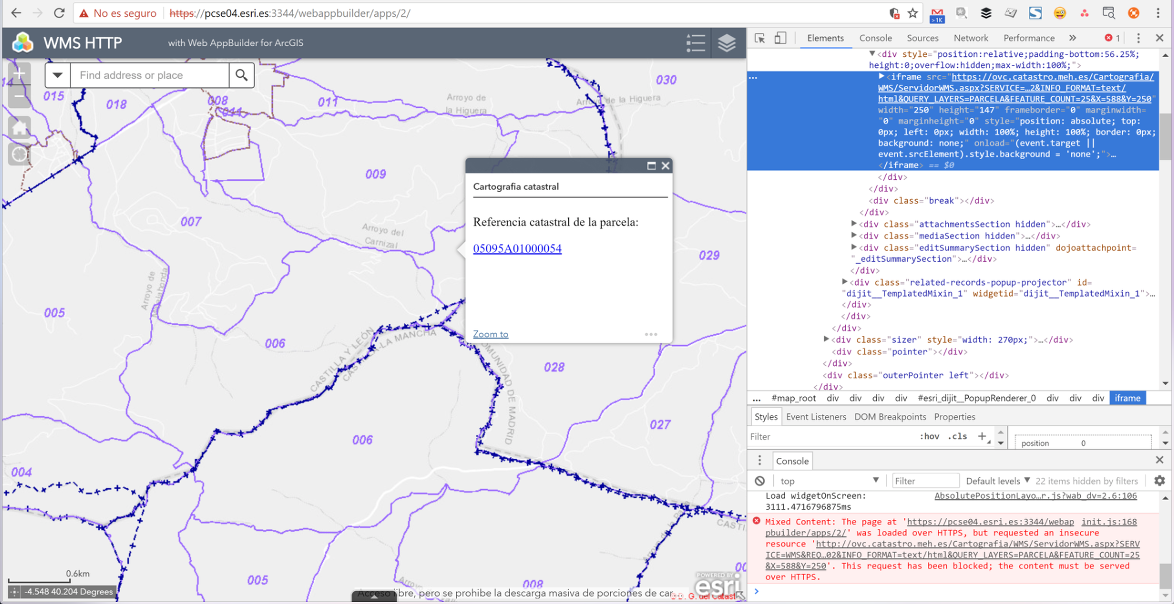Maximize the Cartografia catastral popup
The image size is (1174, 604).
(x=651, y=166)
